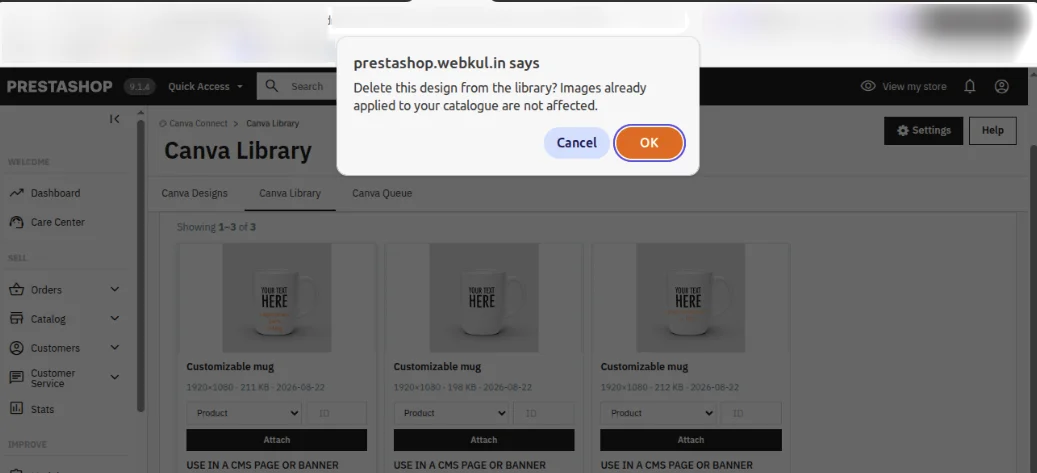The width and height of the screenshot is (1037, 473).
Task: Cancel the delete design dialog
Action: click(x=576, y=142)
